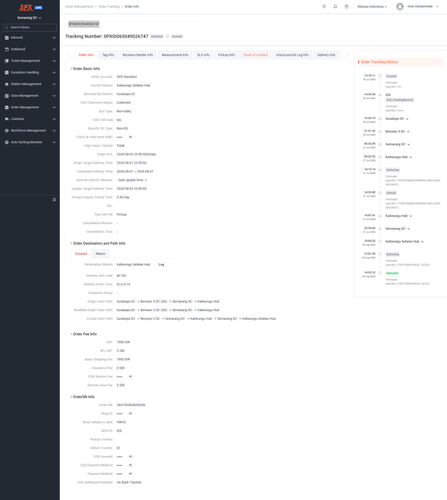Click the Order Management sidebar icon

[x=7, y=107]
